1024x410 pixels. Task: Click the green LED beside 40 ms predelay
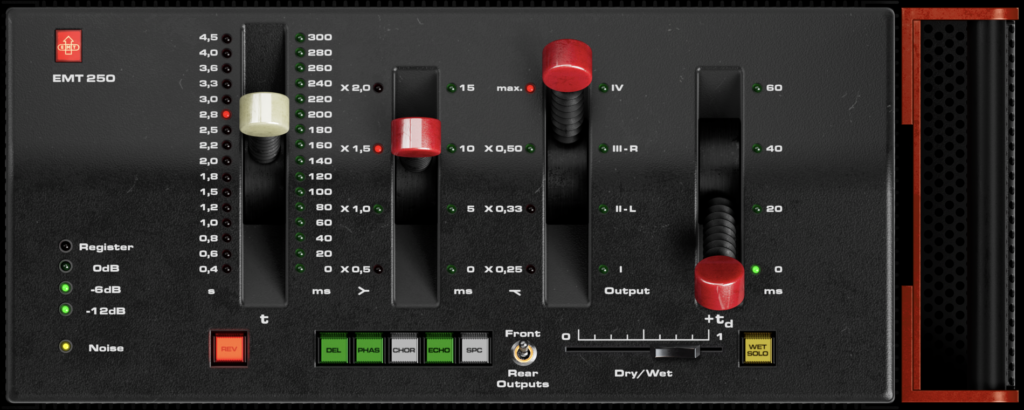click(756, 148)
